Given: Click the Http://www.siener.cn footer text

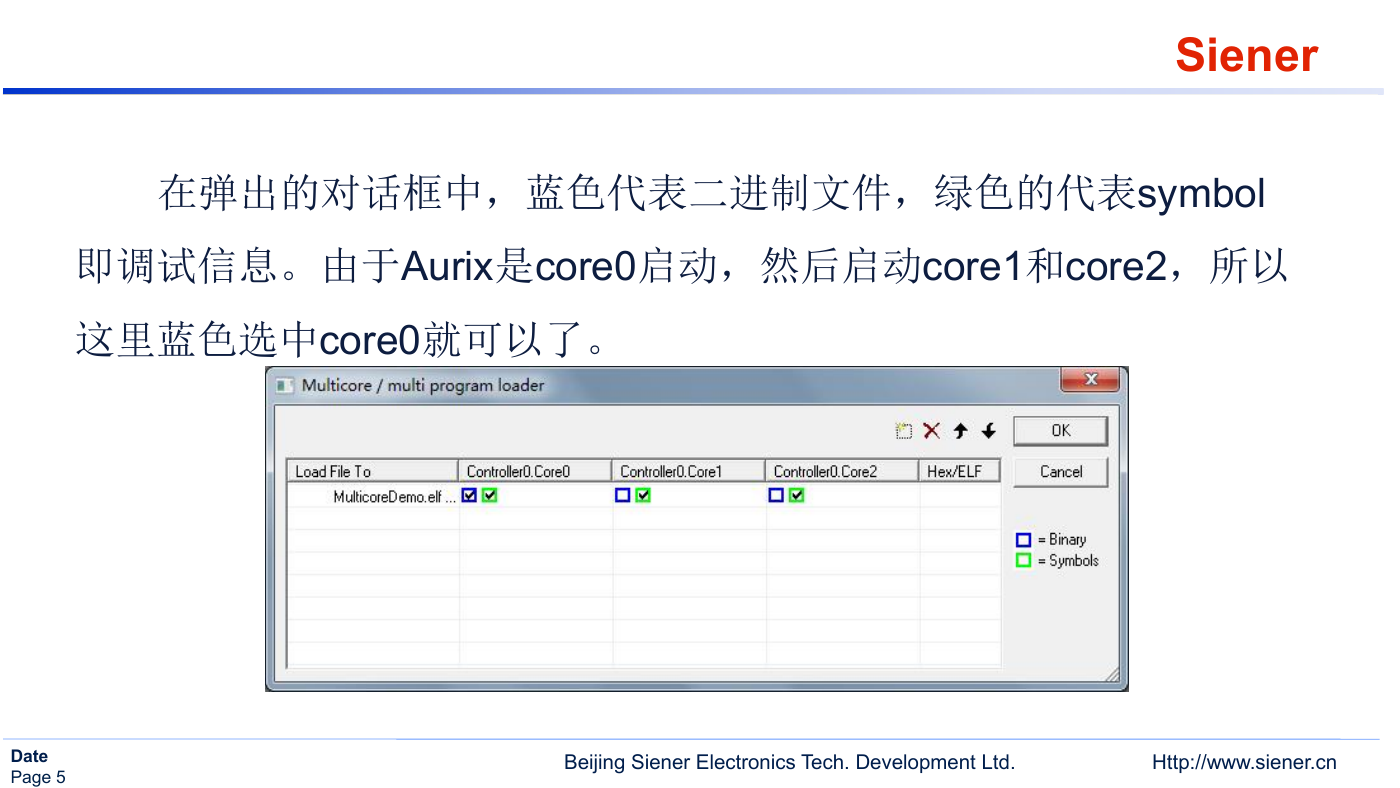Looking at the screenshot, I should point(1244,762).
